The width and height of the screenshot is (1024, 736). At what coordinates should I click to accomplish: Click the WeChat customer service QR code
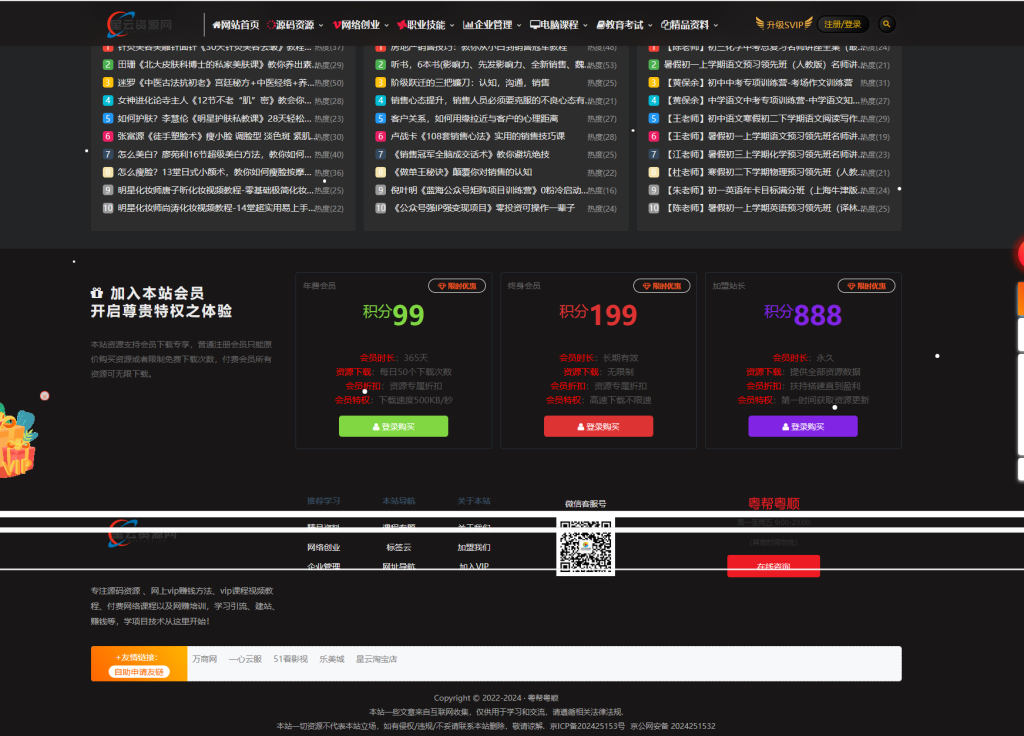tap(585, 547)
